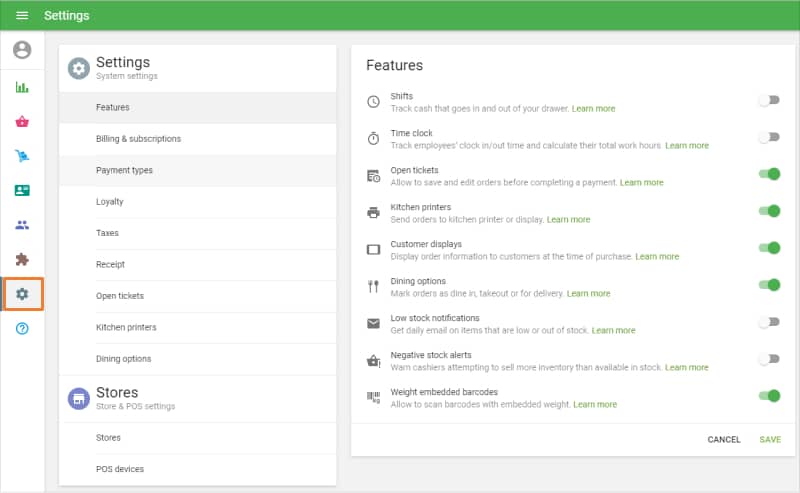Open the hamburger navigation menu
The width and height of the screenshot is (800, 493).
pyautogui.click(x=22, y=15)
